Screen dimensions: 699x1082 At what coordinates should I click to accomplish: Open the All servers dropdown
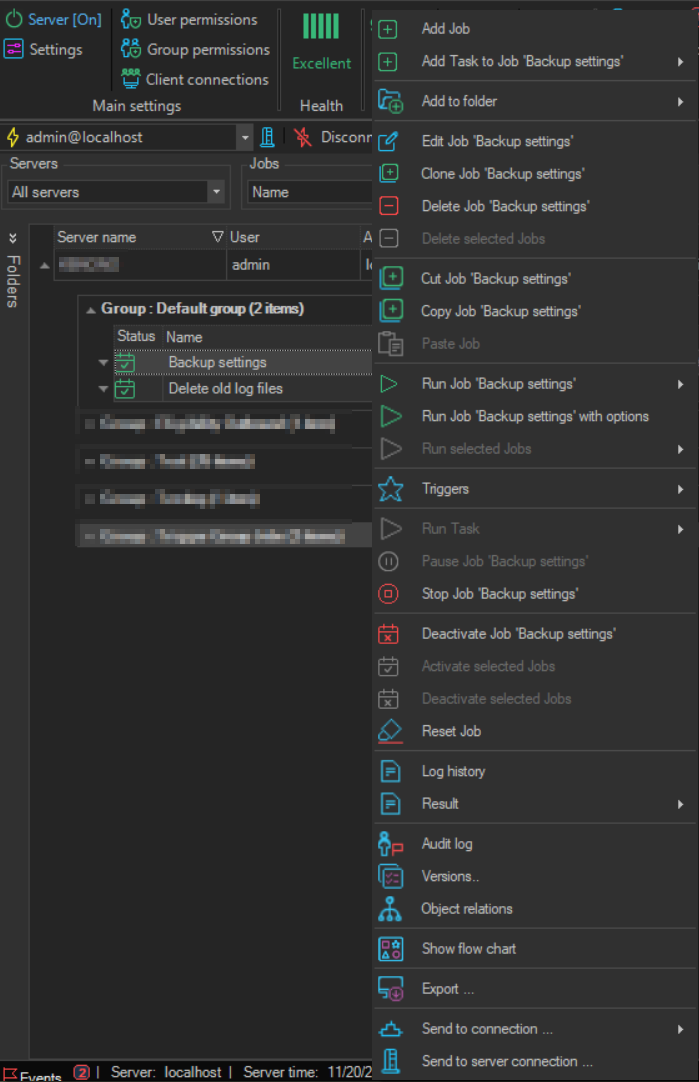pyautogui.click(x=216, y=192)
